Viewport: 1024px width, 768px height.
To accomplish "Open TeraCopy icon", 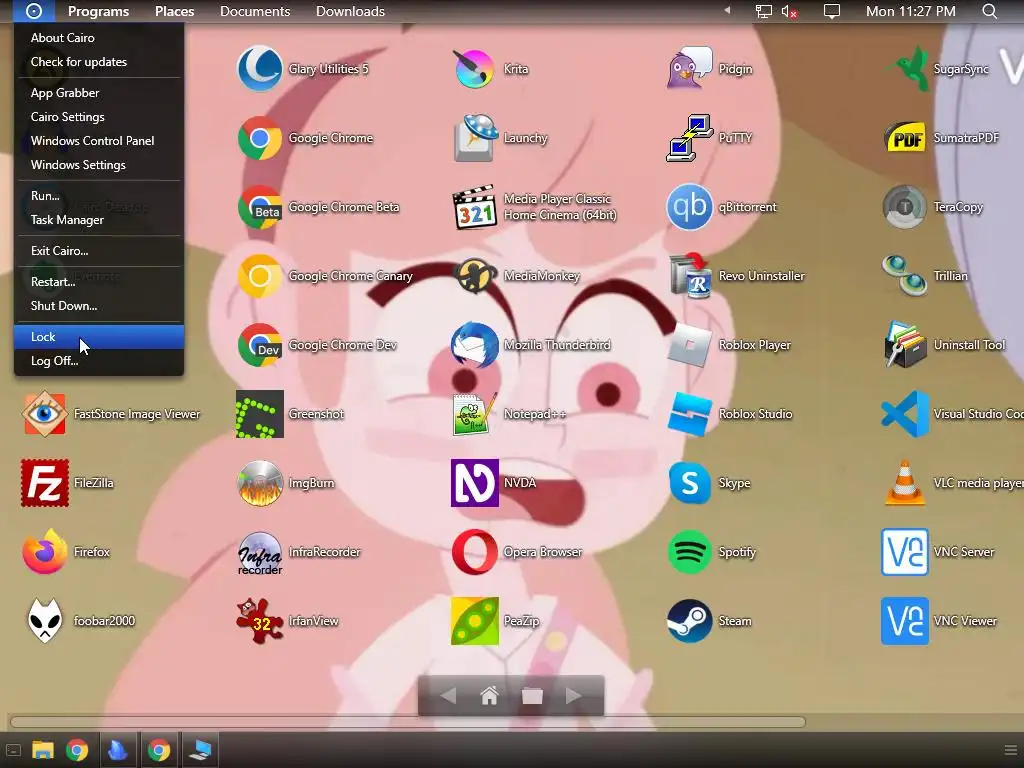I will 904,207.
